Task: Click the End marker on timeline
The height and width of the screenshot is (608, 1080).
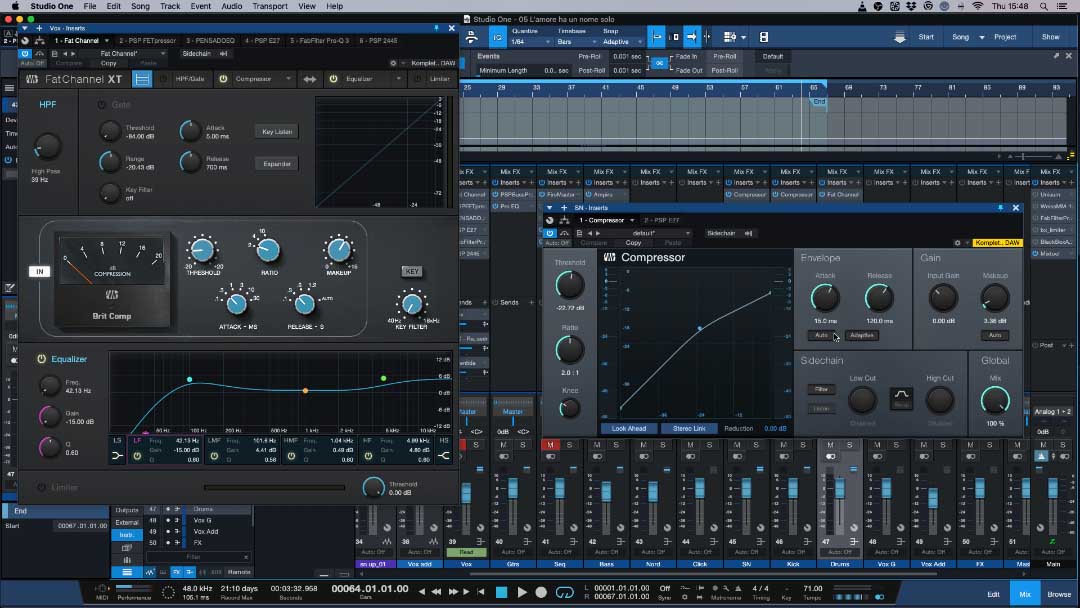Action: coord(819,101)
